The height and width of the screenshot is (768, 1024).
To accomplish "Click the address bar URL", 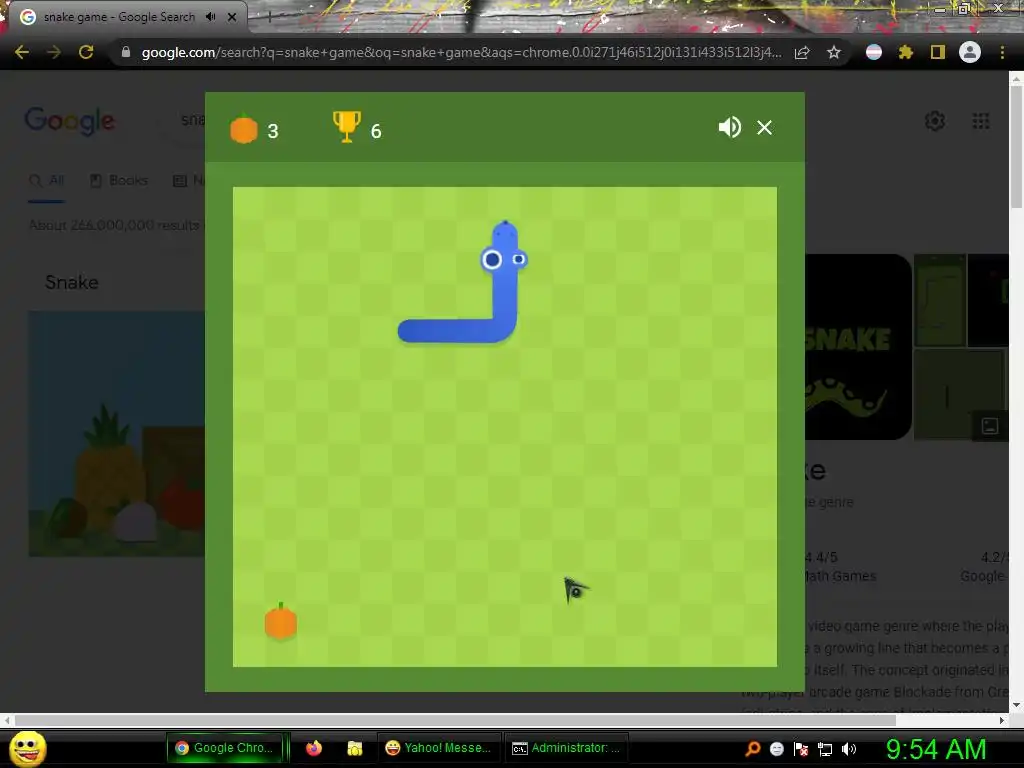I will point(461,52).
